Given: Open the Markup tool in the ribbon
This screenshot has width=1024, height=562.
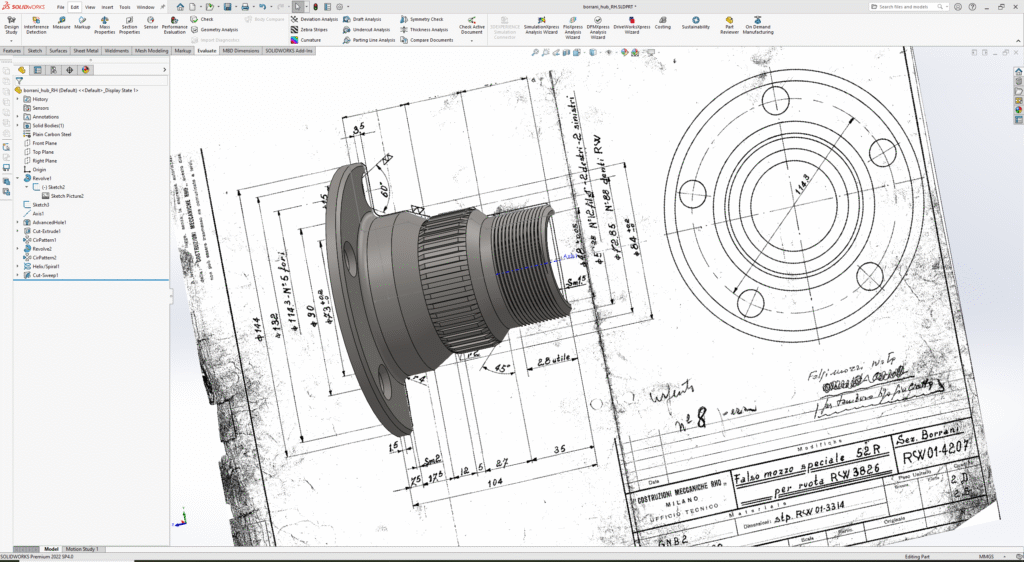Looking at the screenshot, I should tap(82, 23).
